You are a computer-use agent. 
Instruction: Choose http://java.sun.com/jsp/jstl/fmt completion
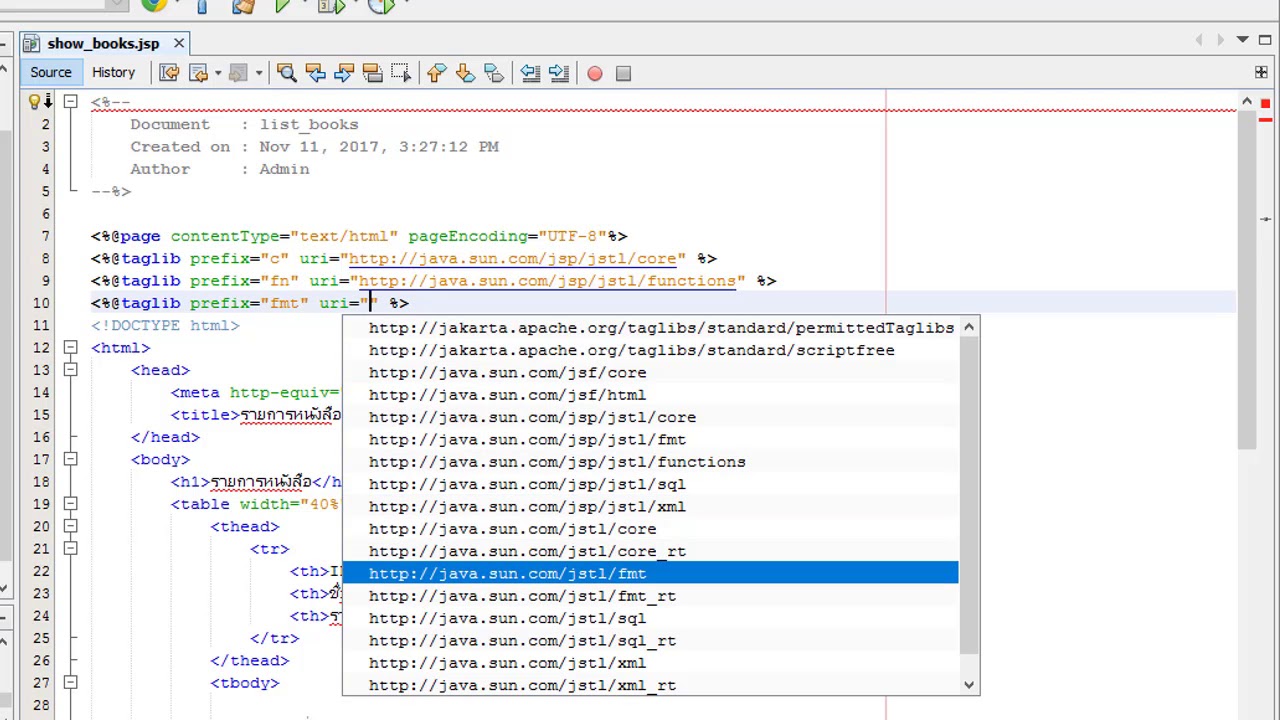pos(650,439)
